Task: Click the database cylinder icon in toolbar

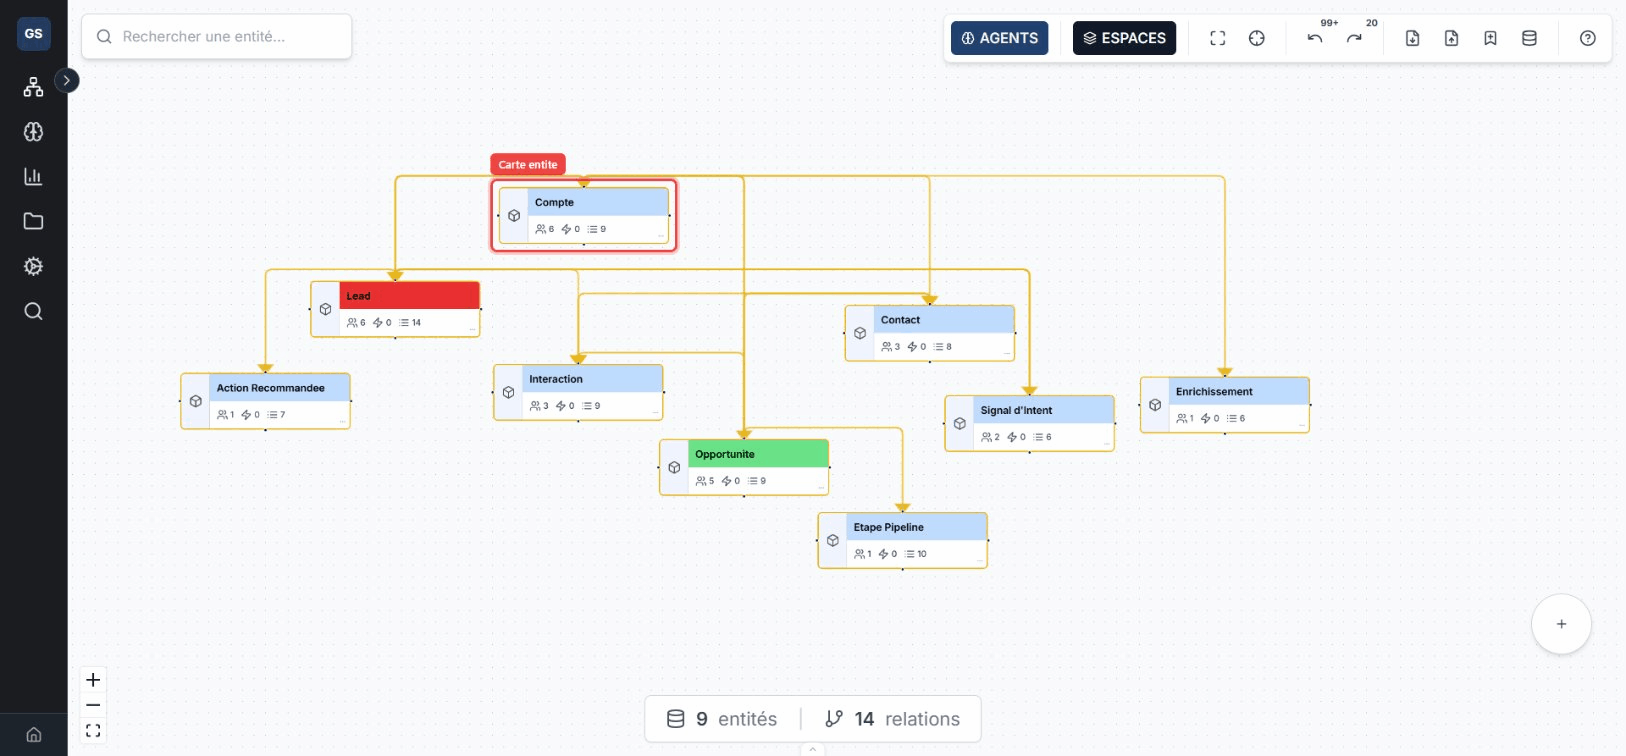Action: 1529,38
